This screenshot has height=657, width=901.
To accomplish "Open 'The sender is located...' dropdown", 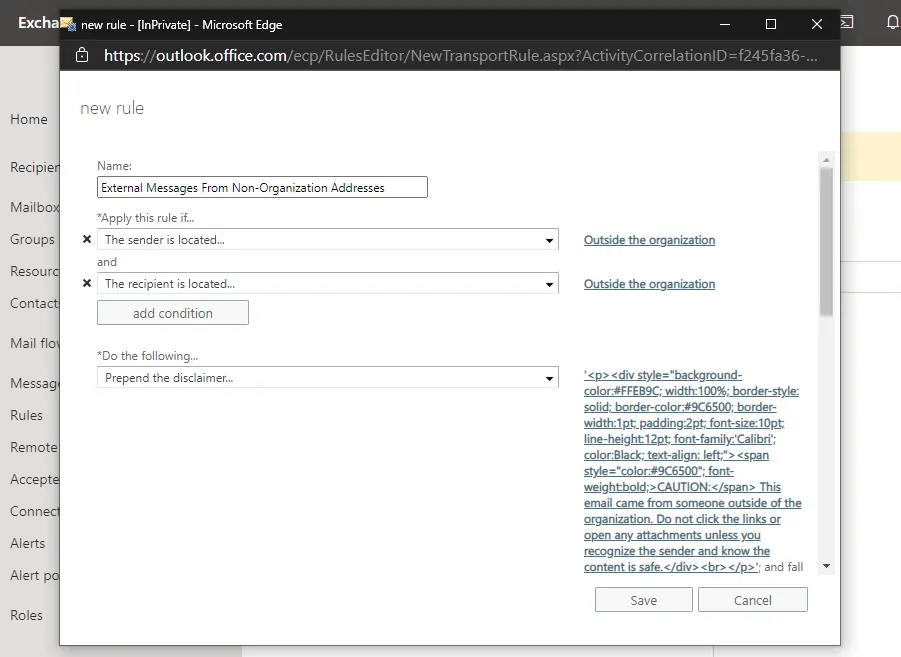I will click(x=328, y=240).
